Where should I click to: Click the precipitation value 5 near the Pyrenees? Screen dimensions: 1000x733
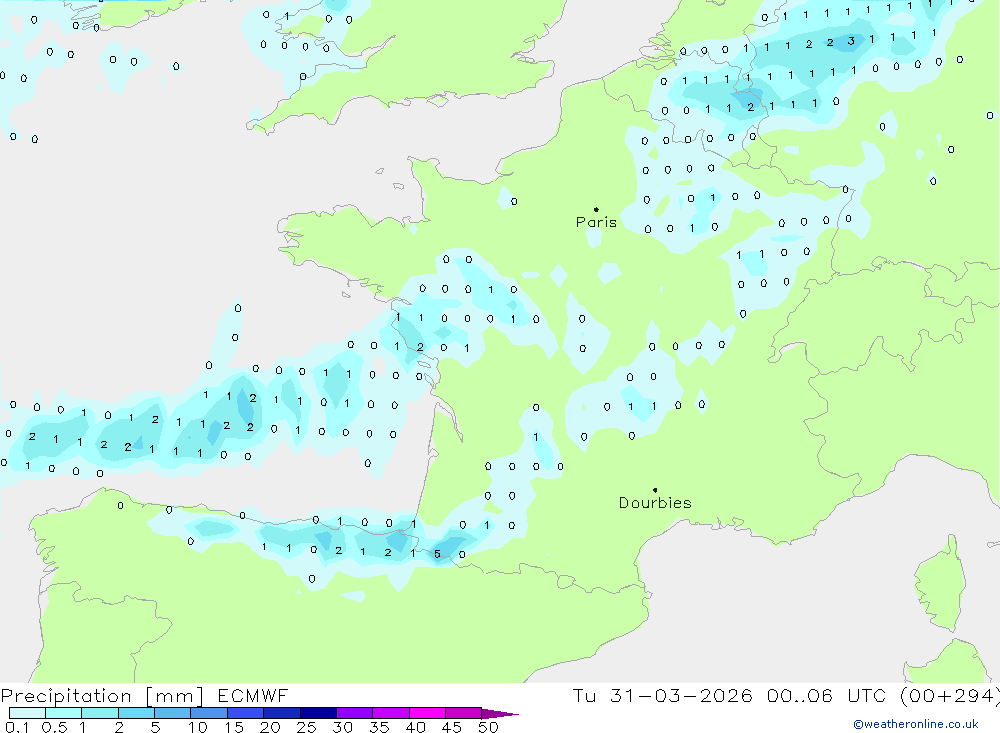(x=438, y=554)
